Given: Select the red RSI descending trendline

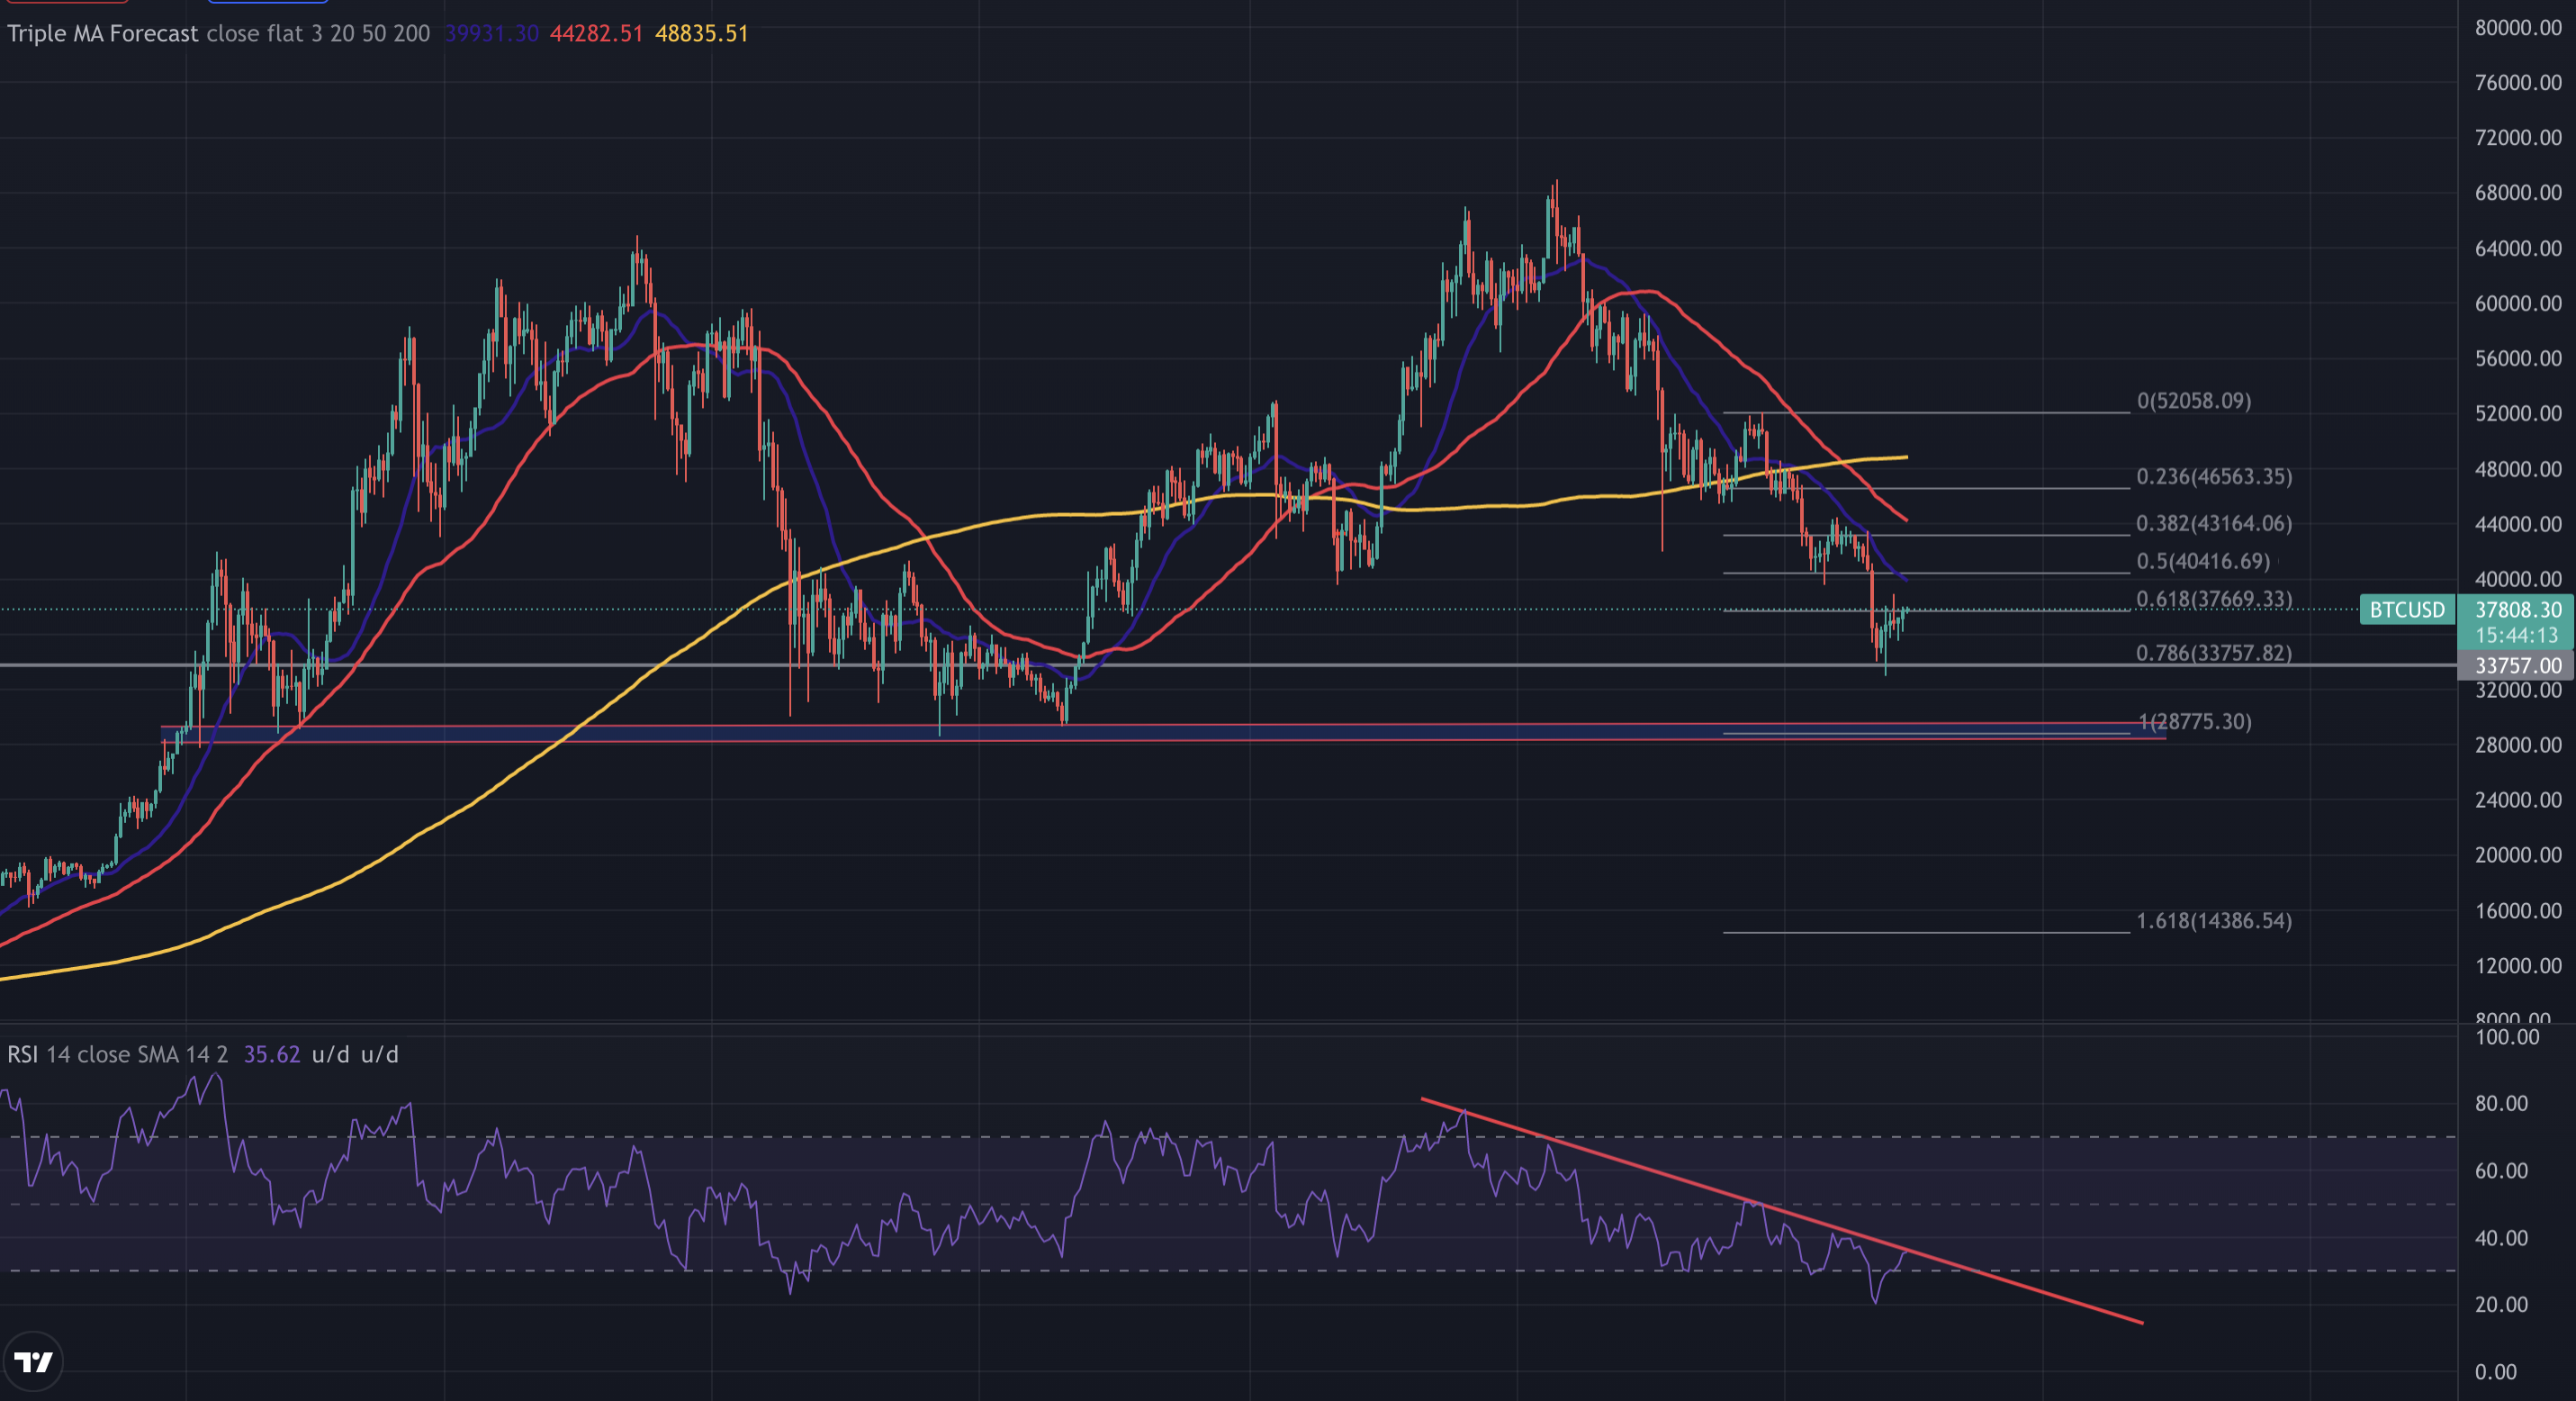Looking at the screenshot, I should pos(1780,1211).
